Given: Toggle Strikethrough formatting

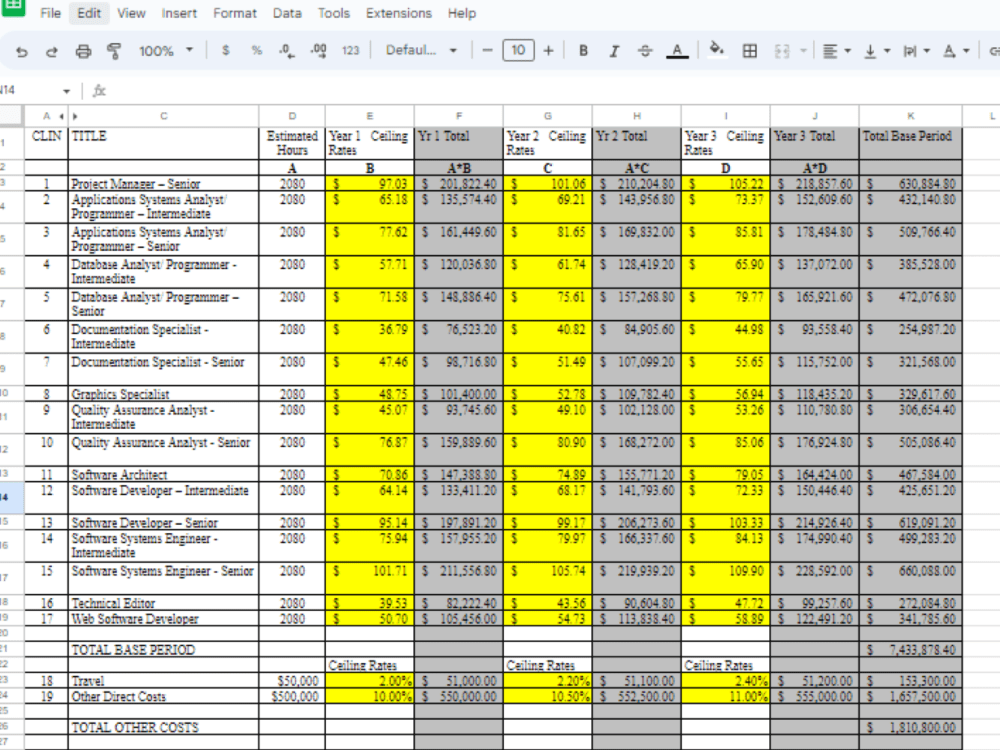Looking at the screenshot, I should 645,51.
